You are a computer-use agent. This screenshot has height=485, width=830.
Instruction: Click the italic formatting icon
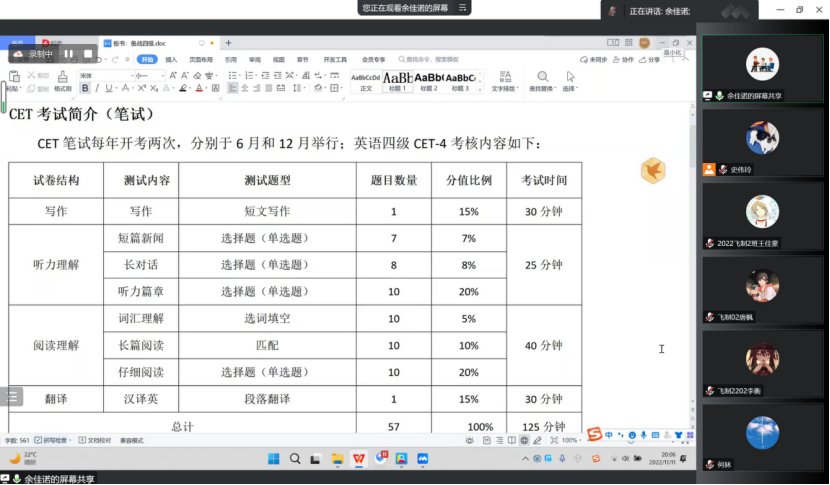click(97, 89)
